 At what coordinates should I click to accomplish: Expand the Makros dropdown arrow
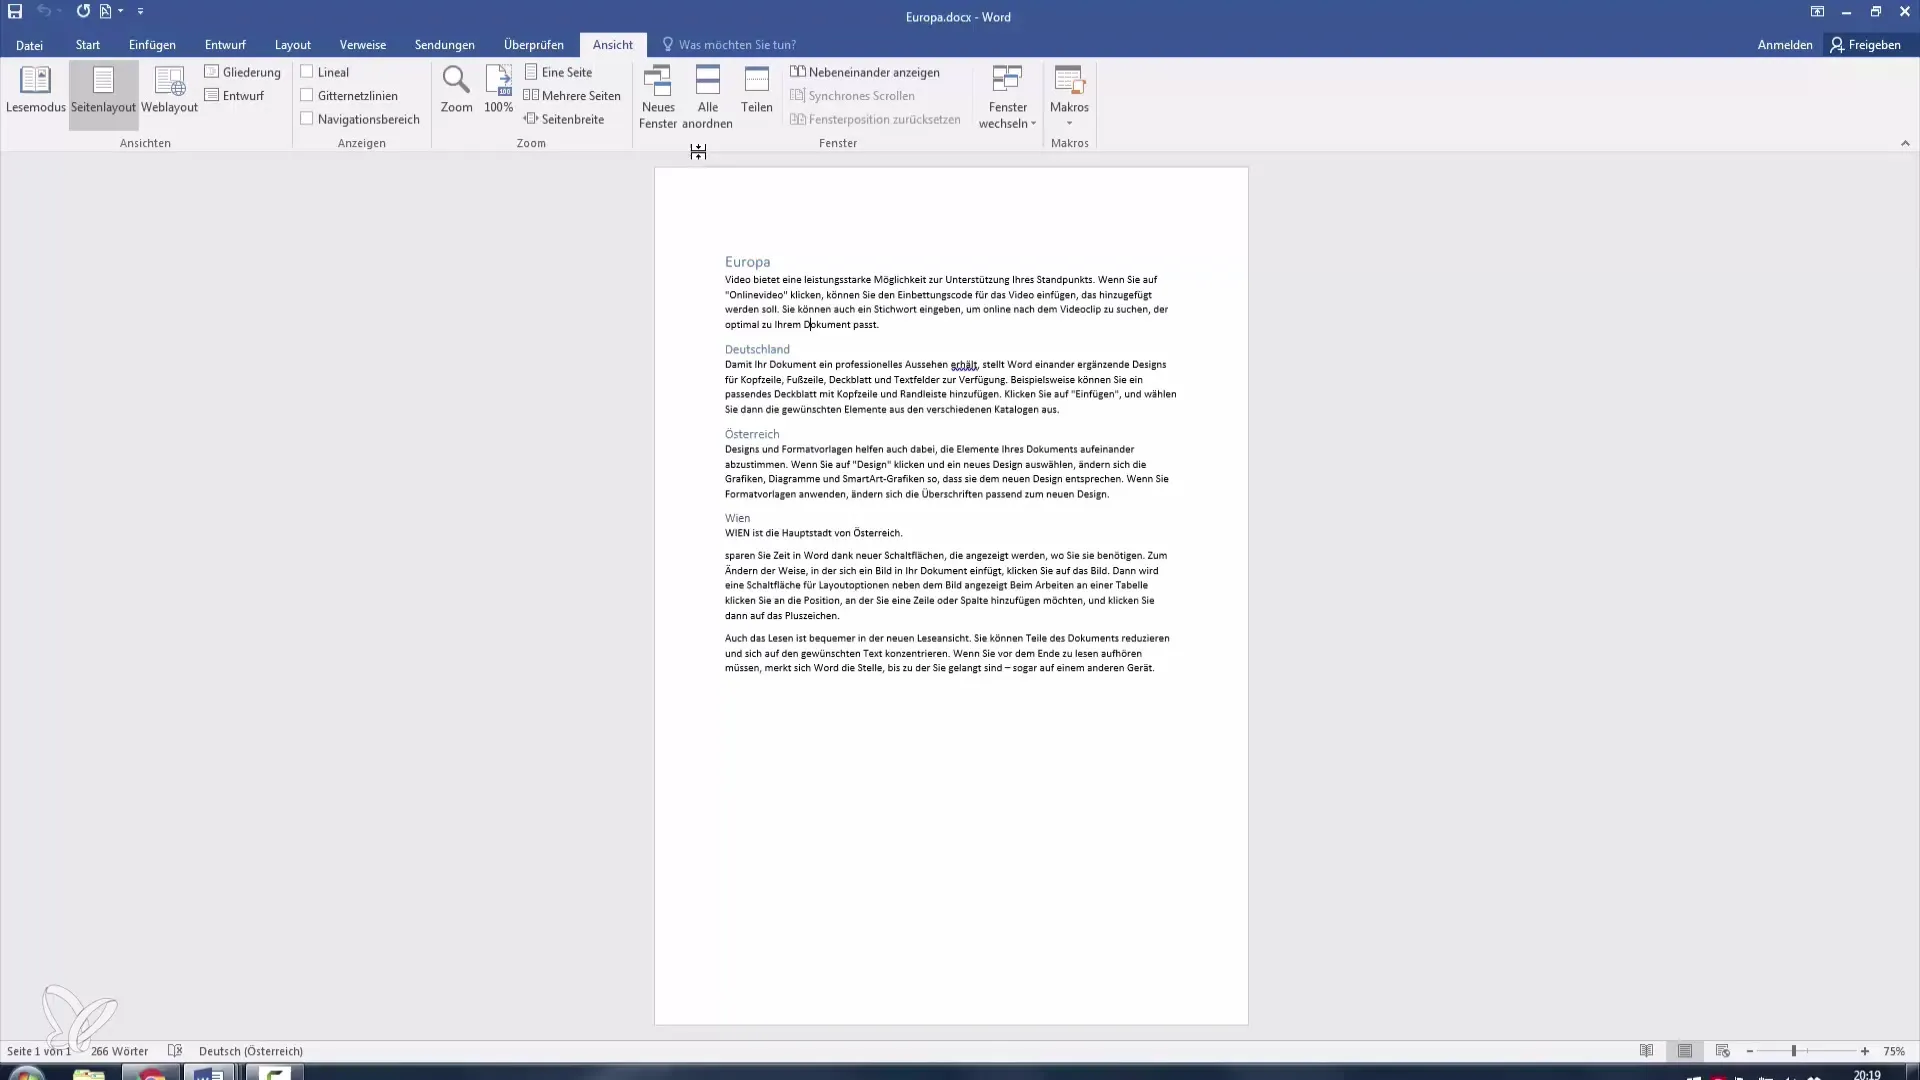[x=1069, y=123]
